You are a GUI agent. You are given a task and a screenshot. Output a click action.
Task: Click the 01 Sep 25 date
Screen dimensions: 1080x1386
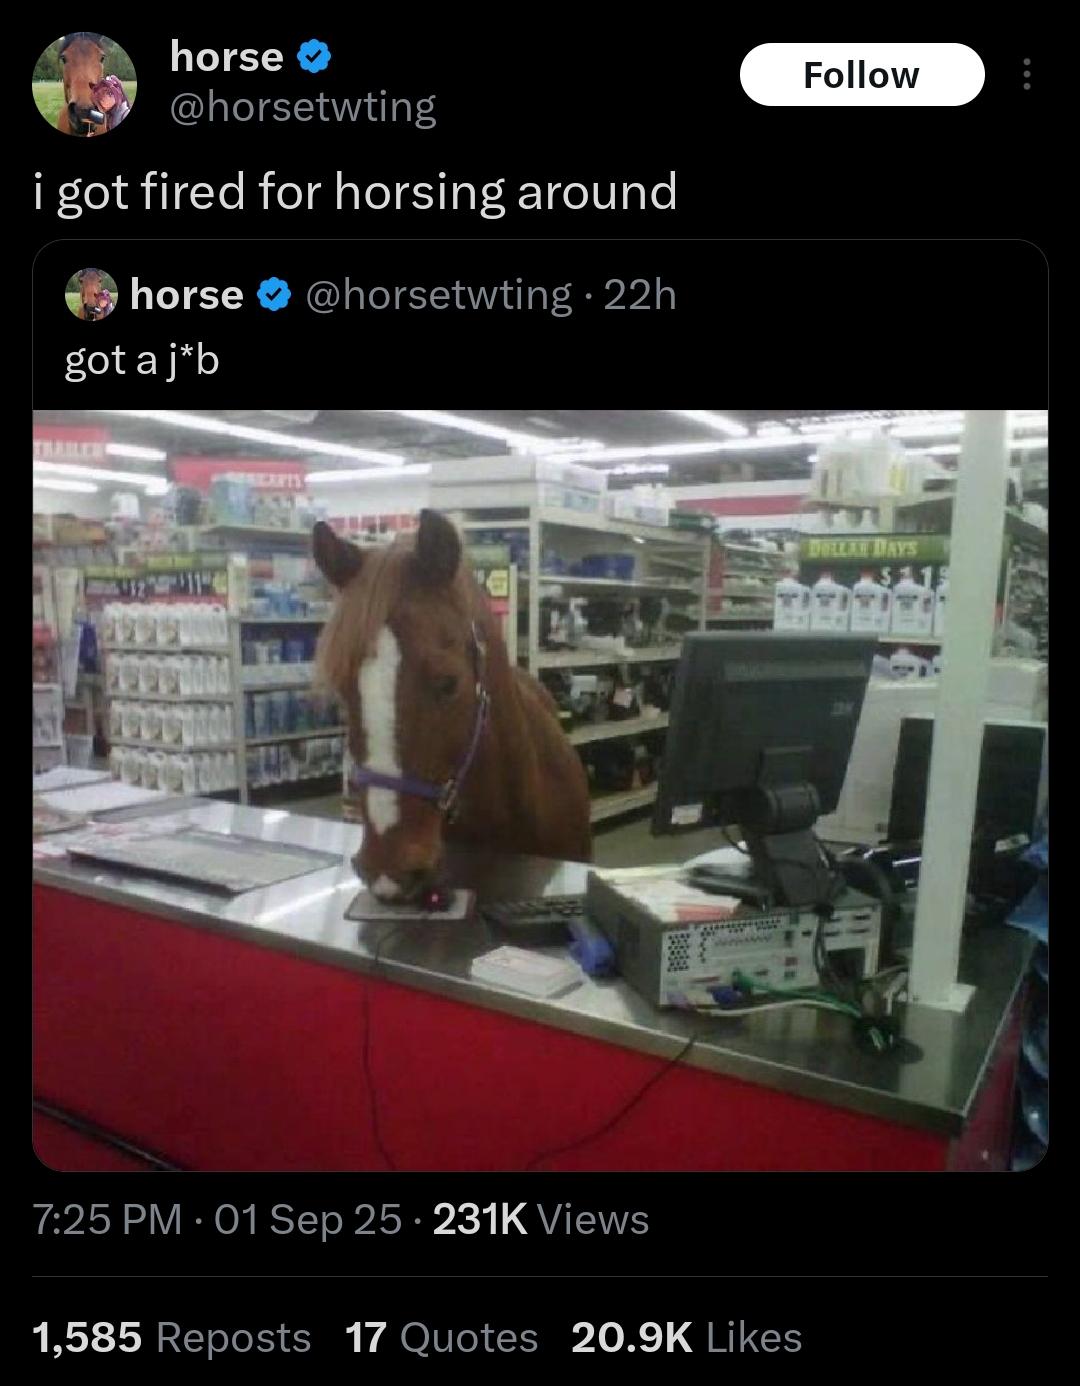point(308,1219)
